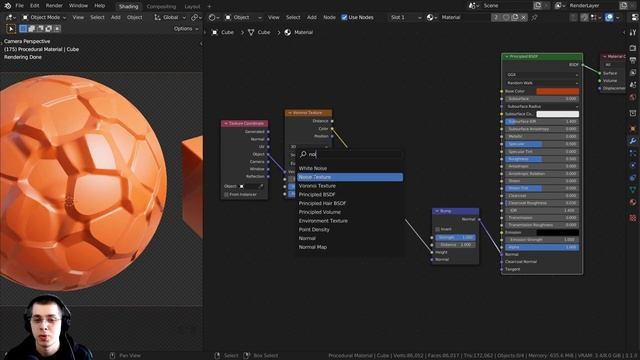
Task: Open the Random Walk subsurface dropdown
Action: [x=542, y=83]
